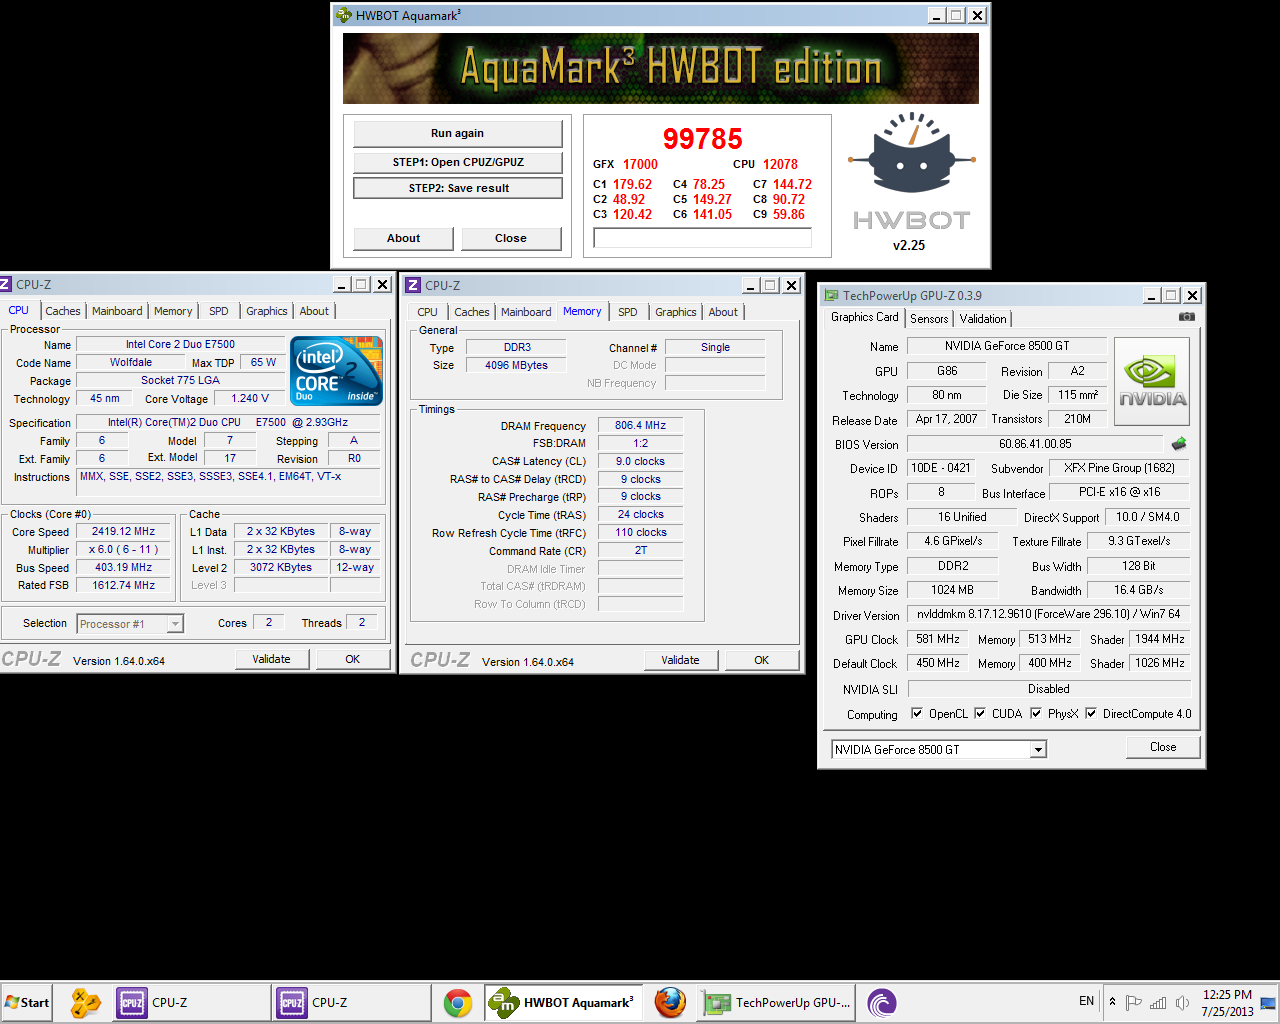Viewport: 1280px width, 1024px height.
Task: Click Run again in Aquamark
Action: 458,133
